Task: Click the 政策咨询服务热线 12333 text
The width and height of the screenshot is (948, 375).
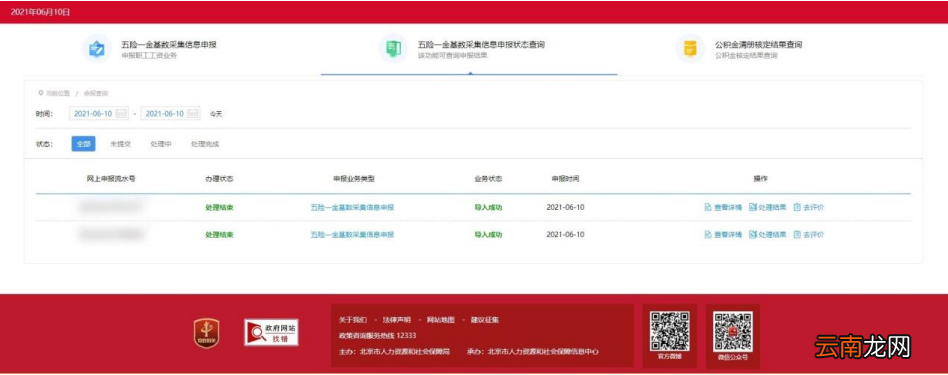Action: 377,335
